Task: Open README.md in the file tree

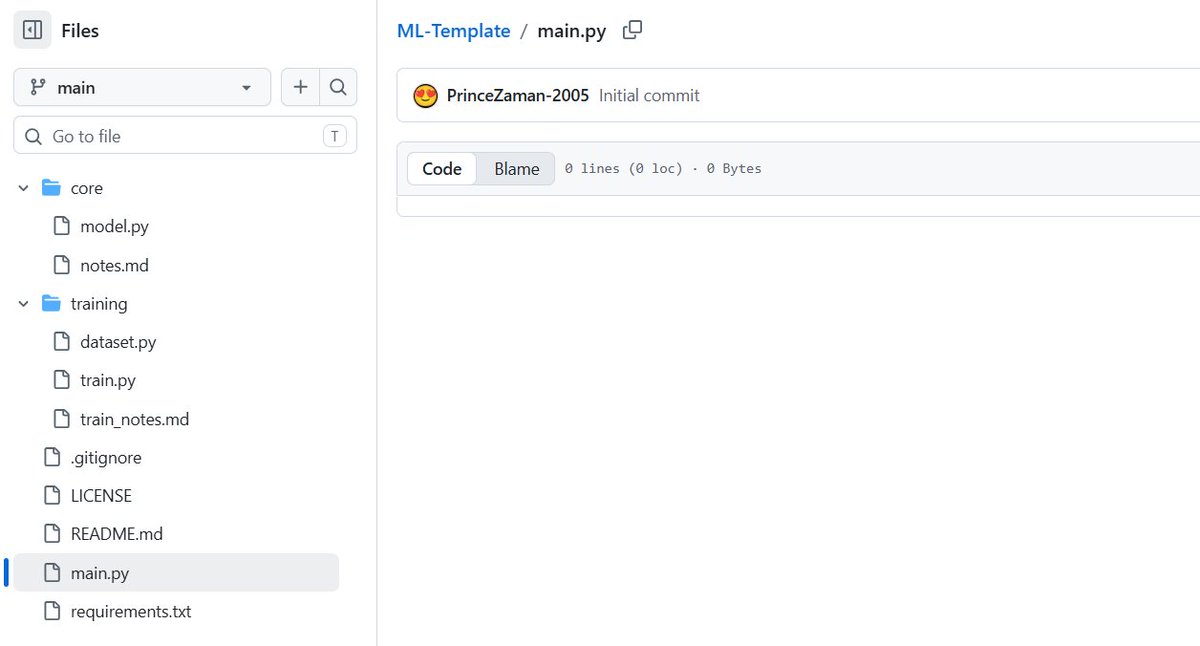Action: pos(116,534)
